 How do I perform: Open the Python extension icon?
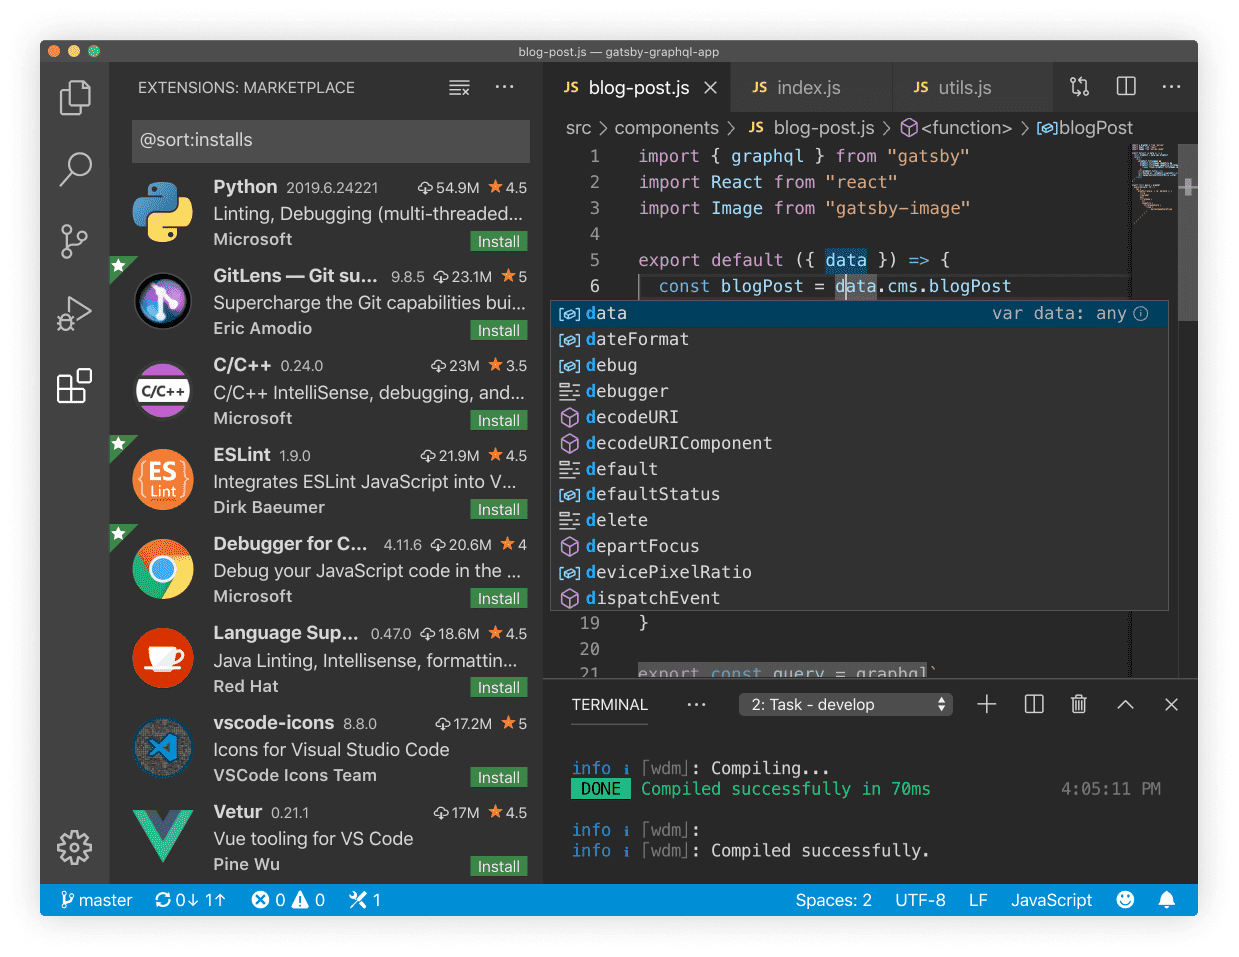(x=163, y=212)
